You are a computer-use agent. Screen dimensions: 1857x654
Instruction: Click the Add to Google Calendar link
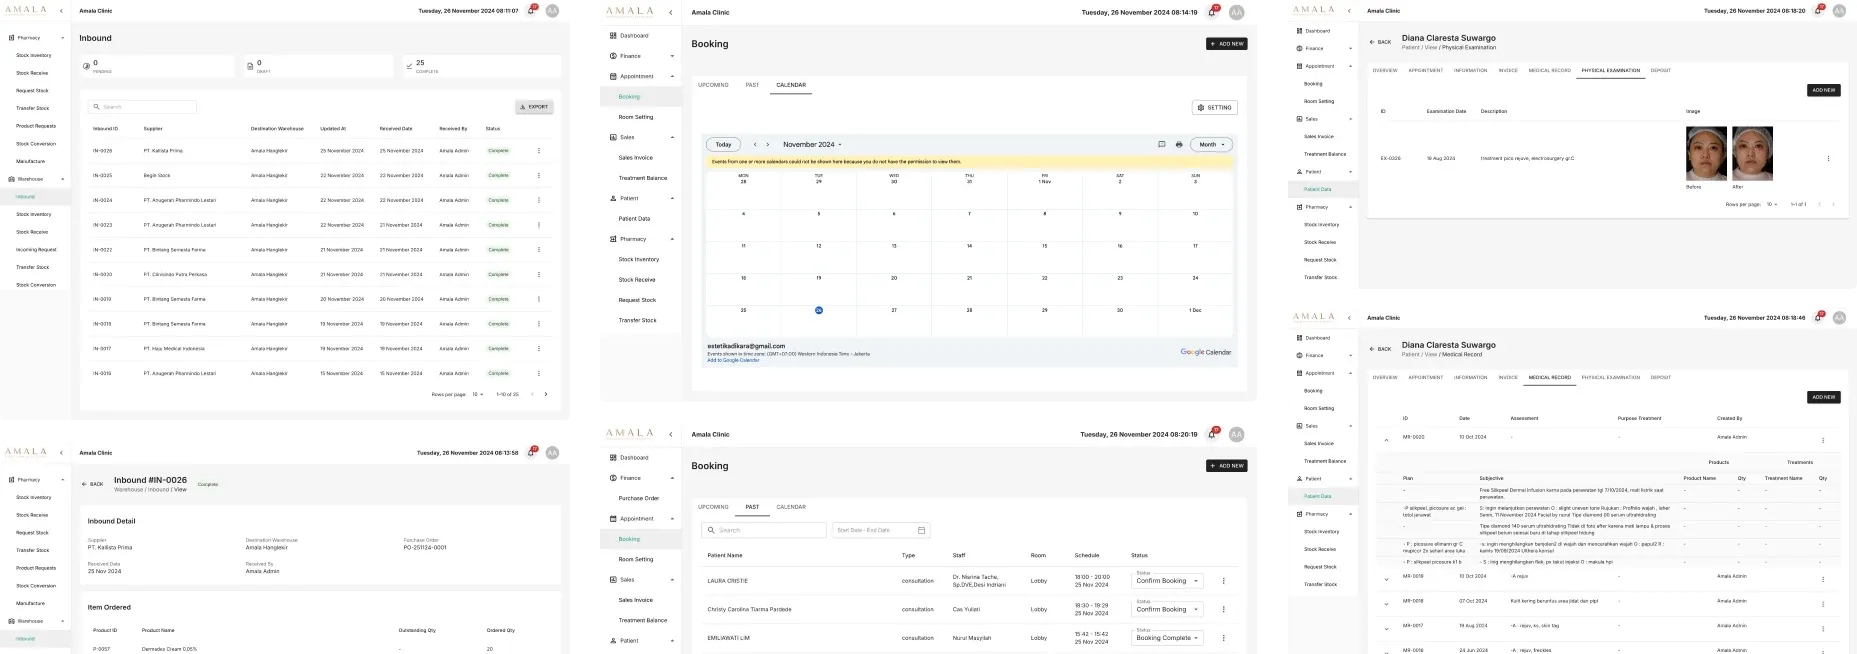pos(733,360)
